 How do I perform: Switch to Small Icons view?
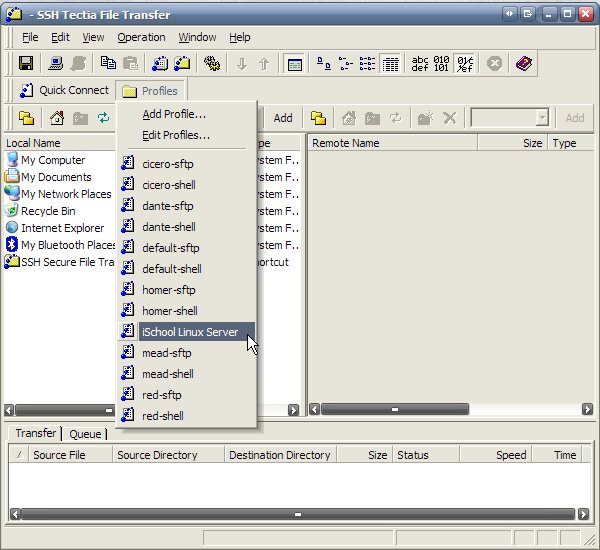tap(346, 63)
